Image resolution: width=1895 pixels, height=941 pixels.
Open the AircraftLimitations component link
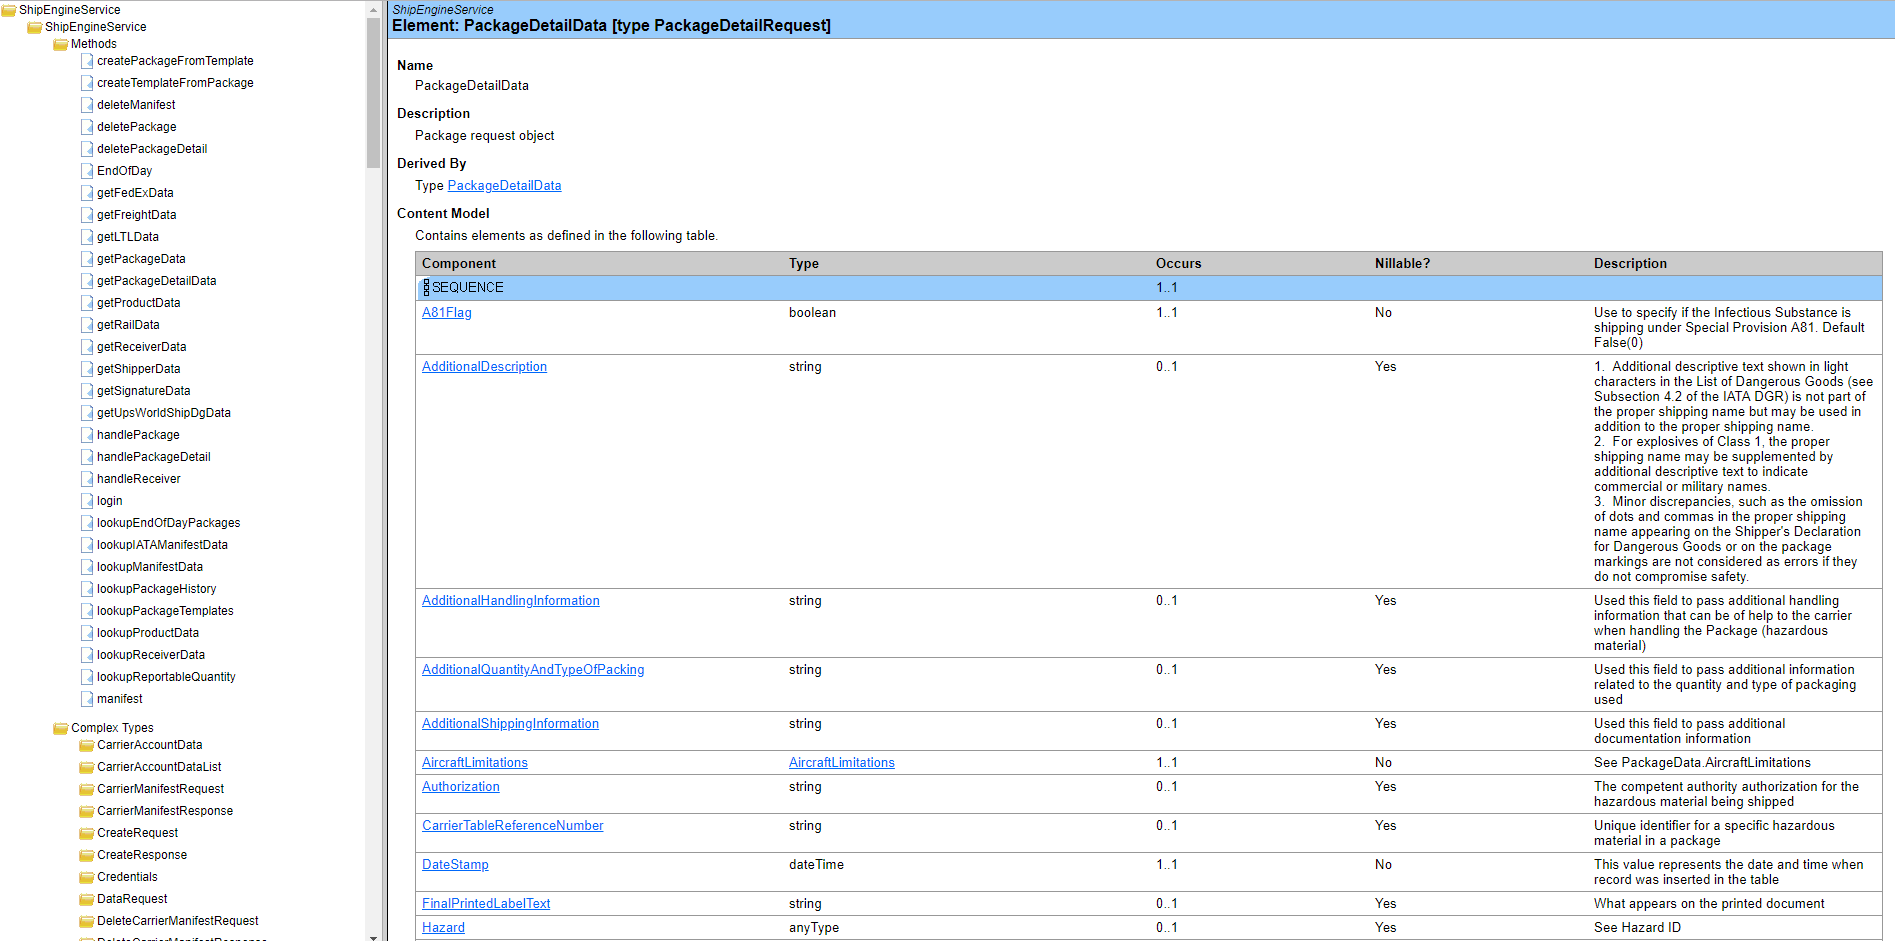click(475, 763)
